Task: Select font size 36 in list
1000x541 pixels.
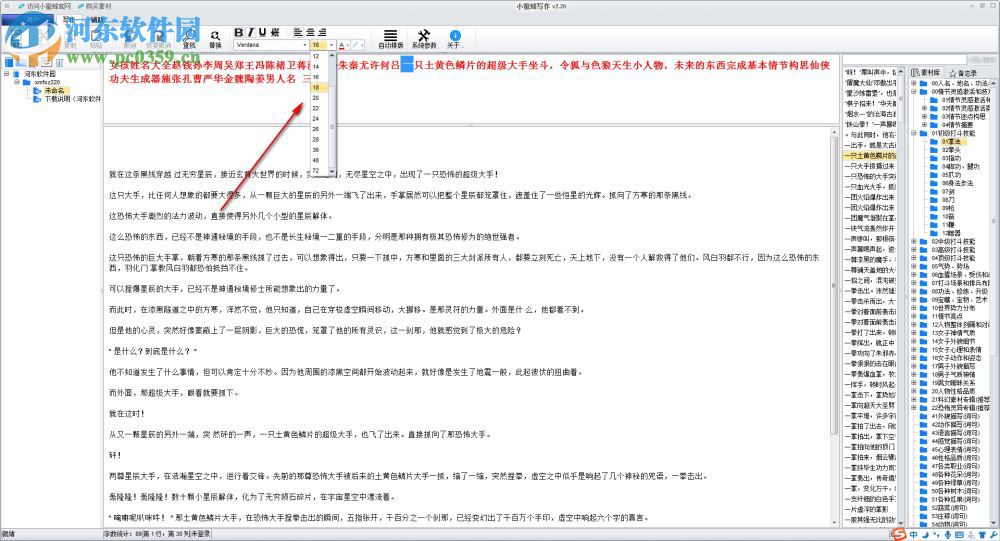Action: click(319, 150)
